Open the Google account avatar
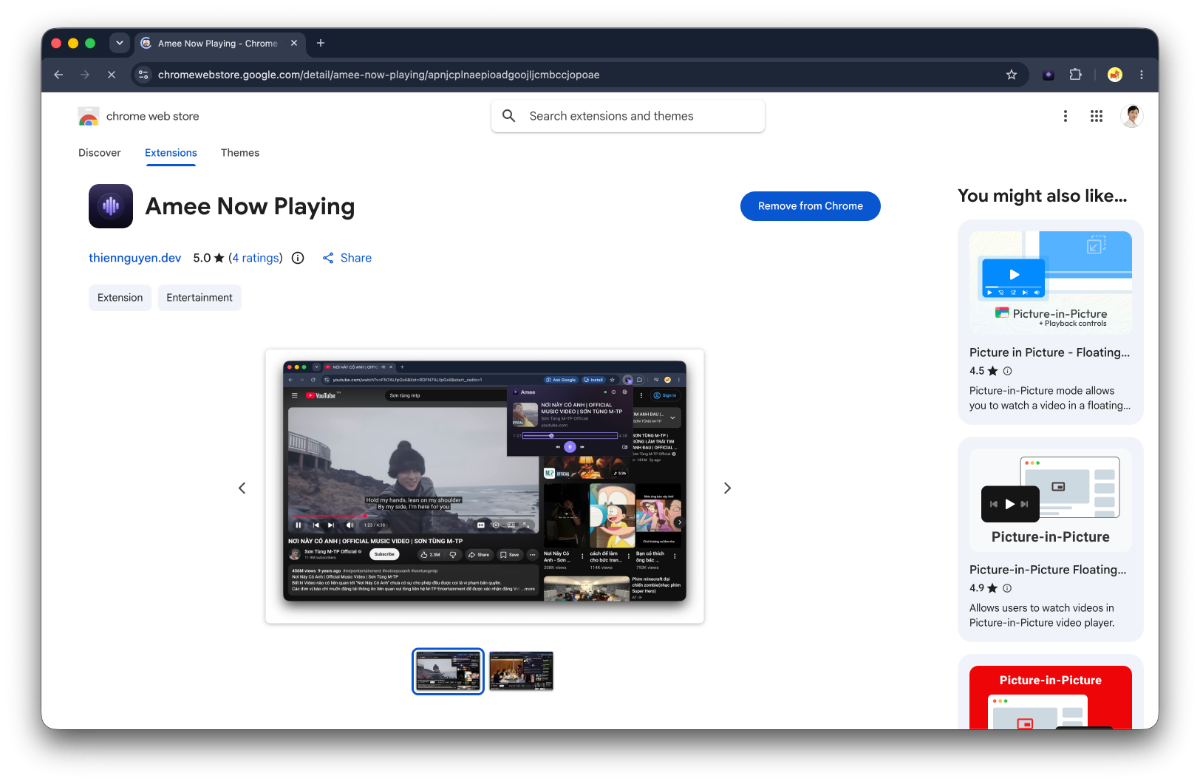Screen dimensions: 1200x784 click(x=1132, y=116)
